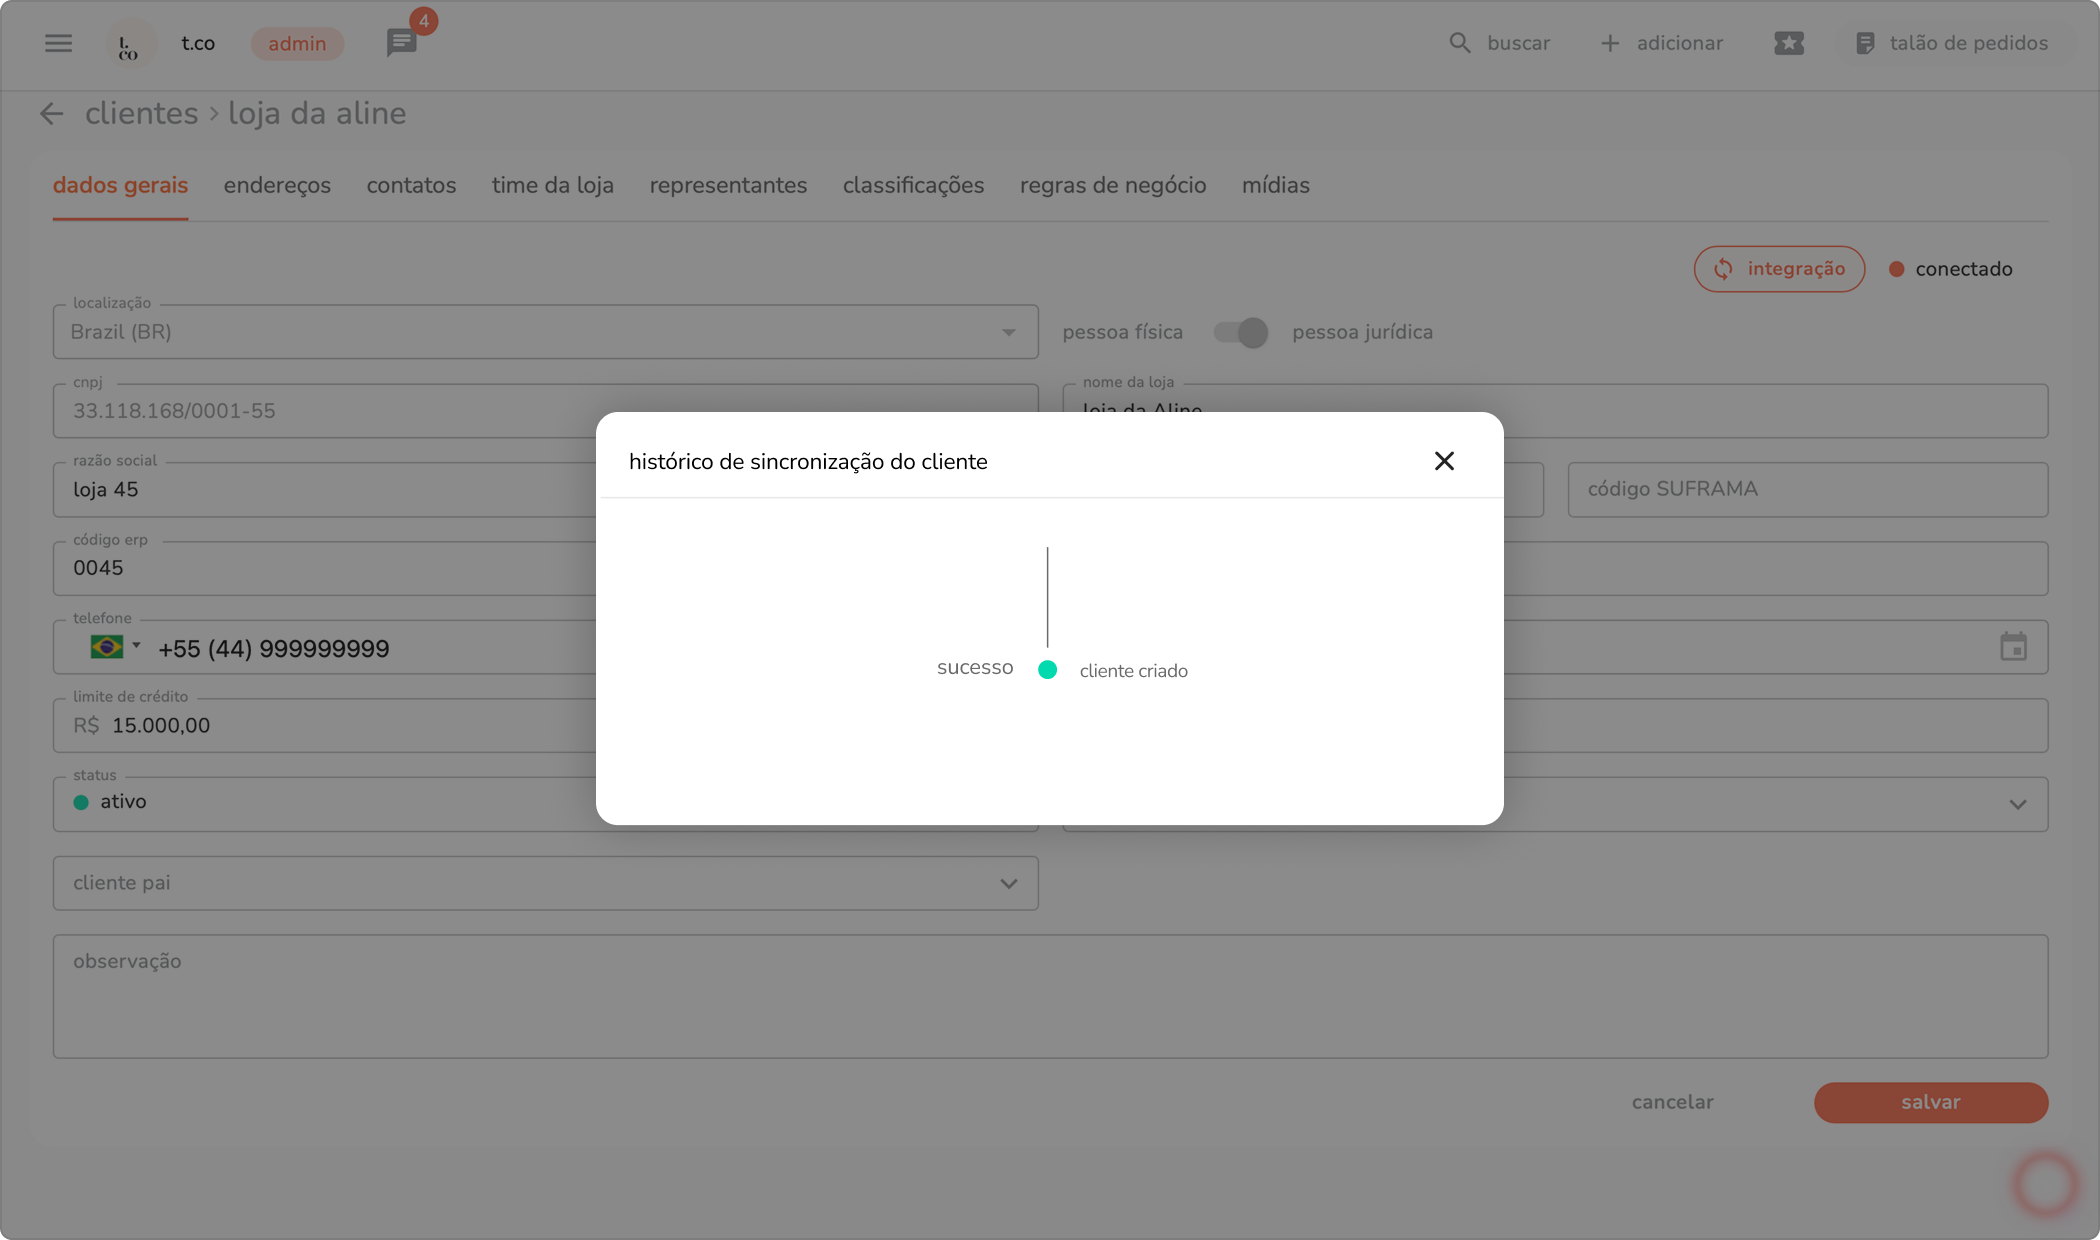Viewport: 2100px width, 1240px height.
Task: Click the integração button
Action: pyautogui.click(x=1778, y=269)
